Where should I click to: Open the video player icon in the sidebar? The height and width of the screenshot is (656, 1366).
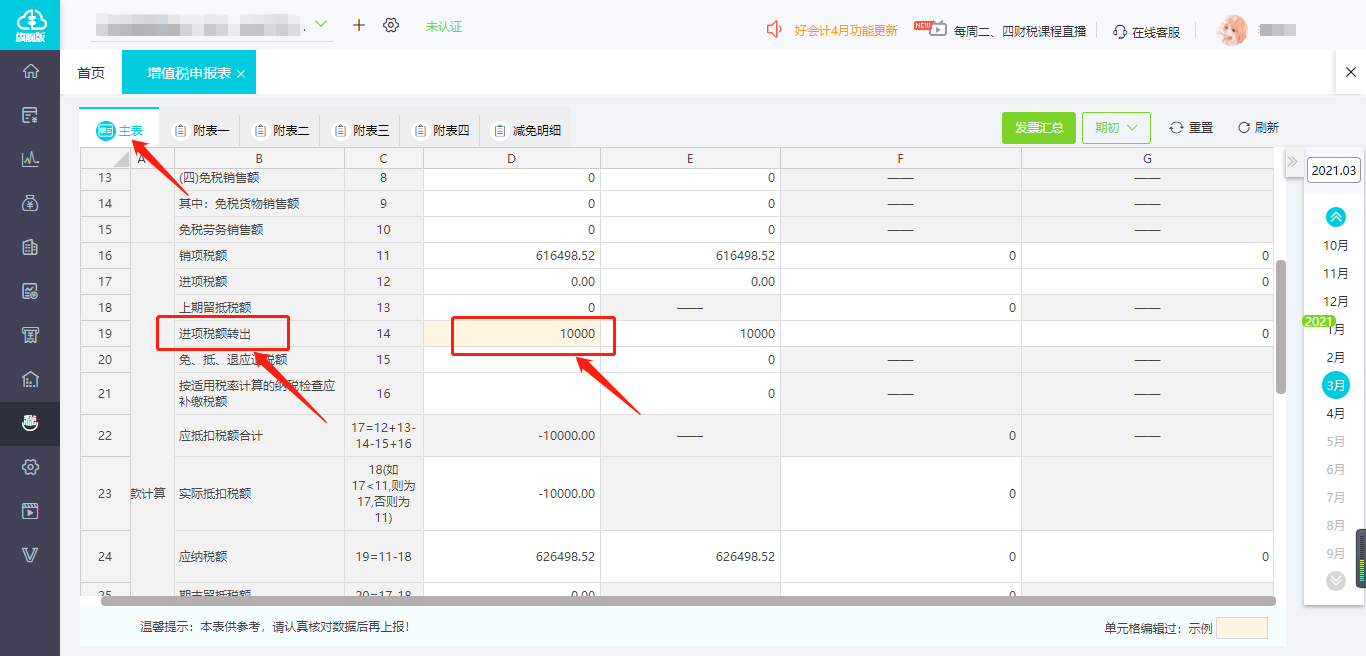[30, 511]
